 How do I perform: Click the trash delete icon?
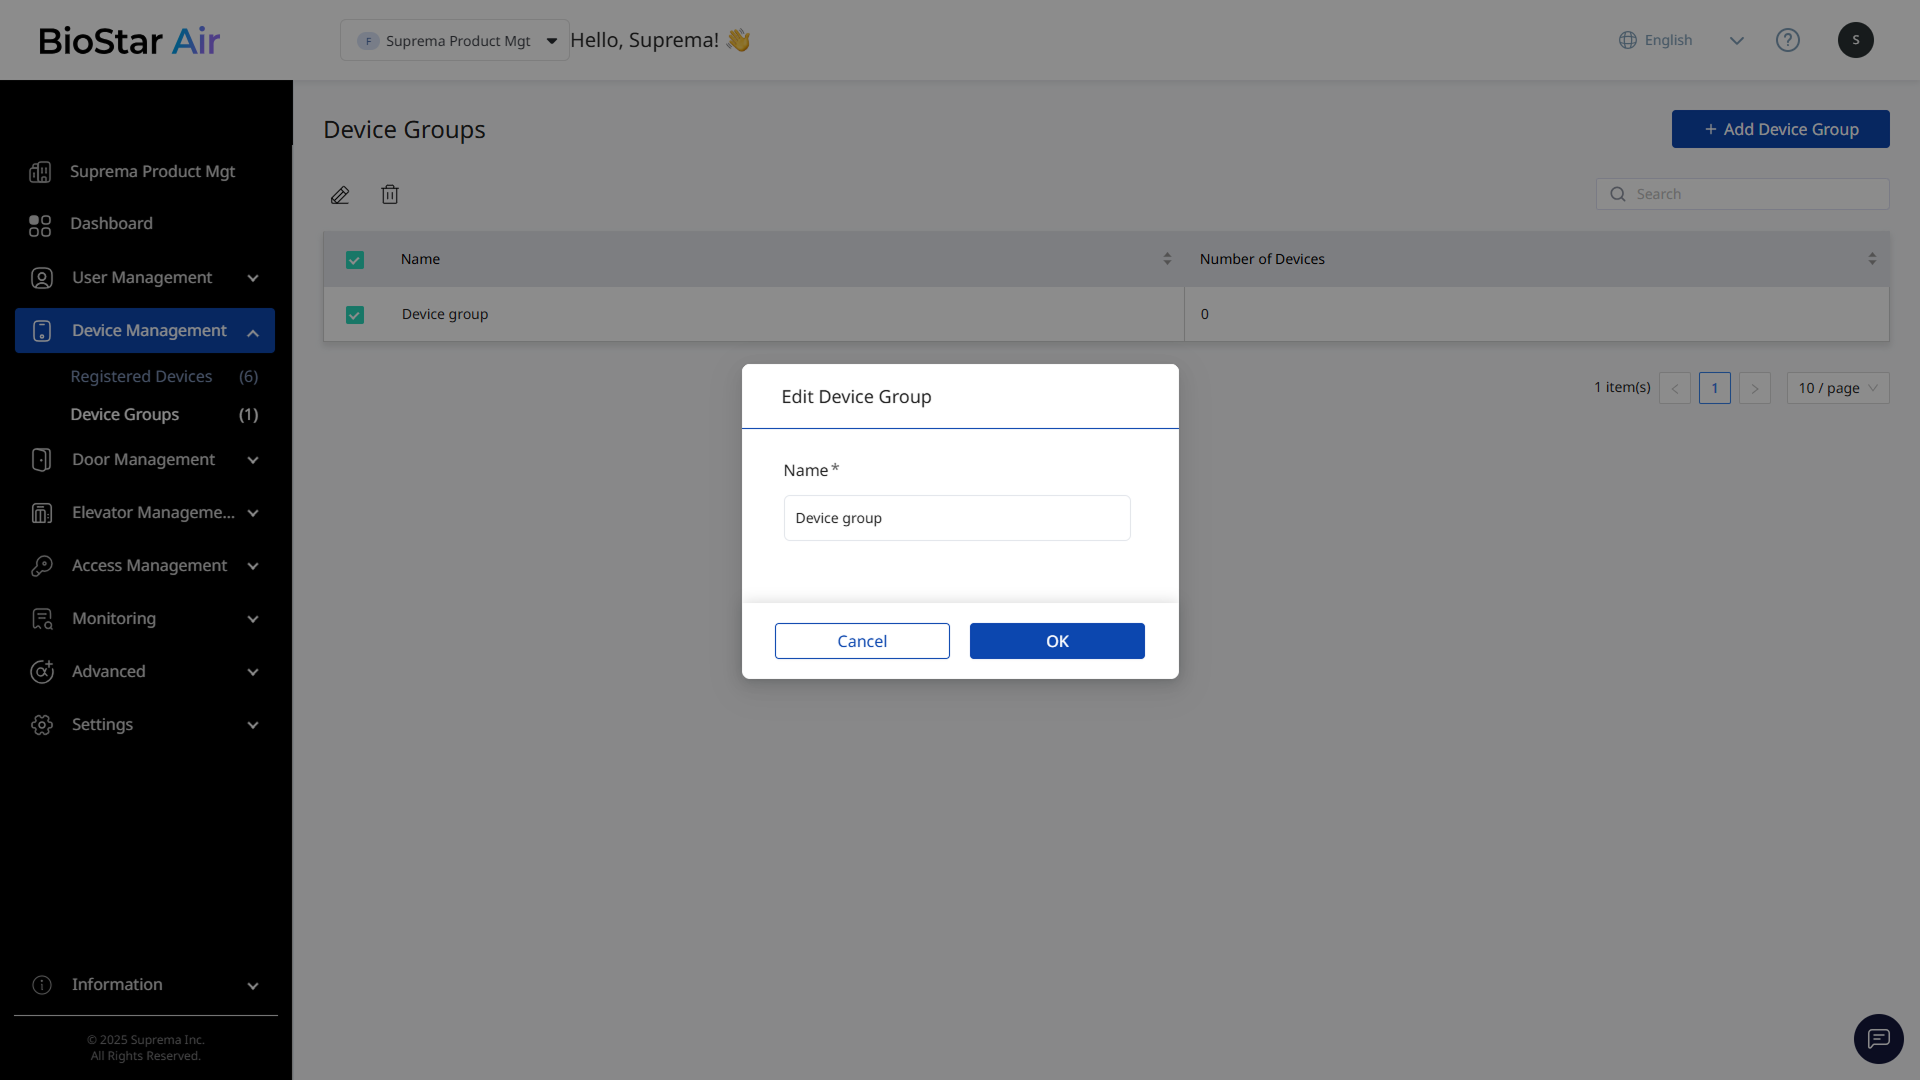coord(390,195)
